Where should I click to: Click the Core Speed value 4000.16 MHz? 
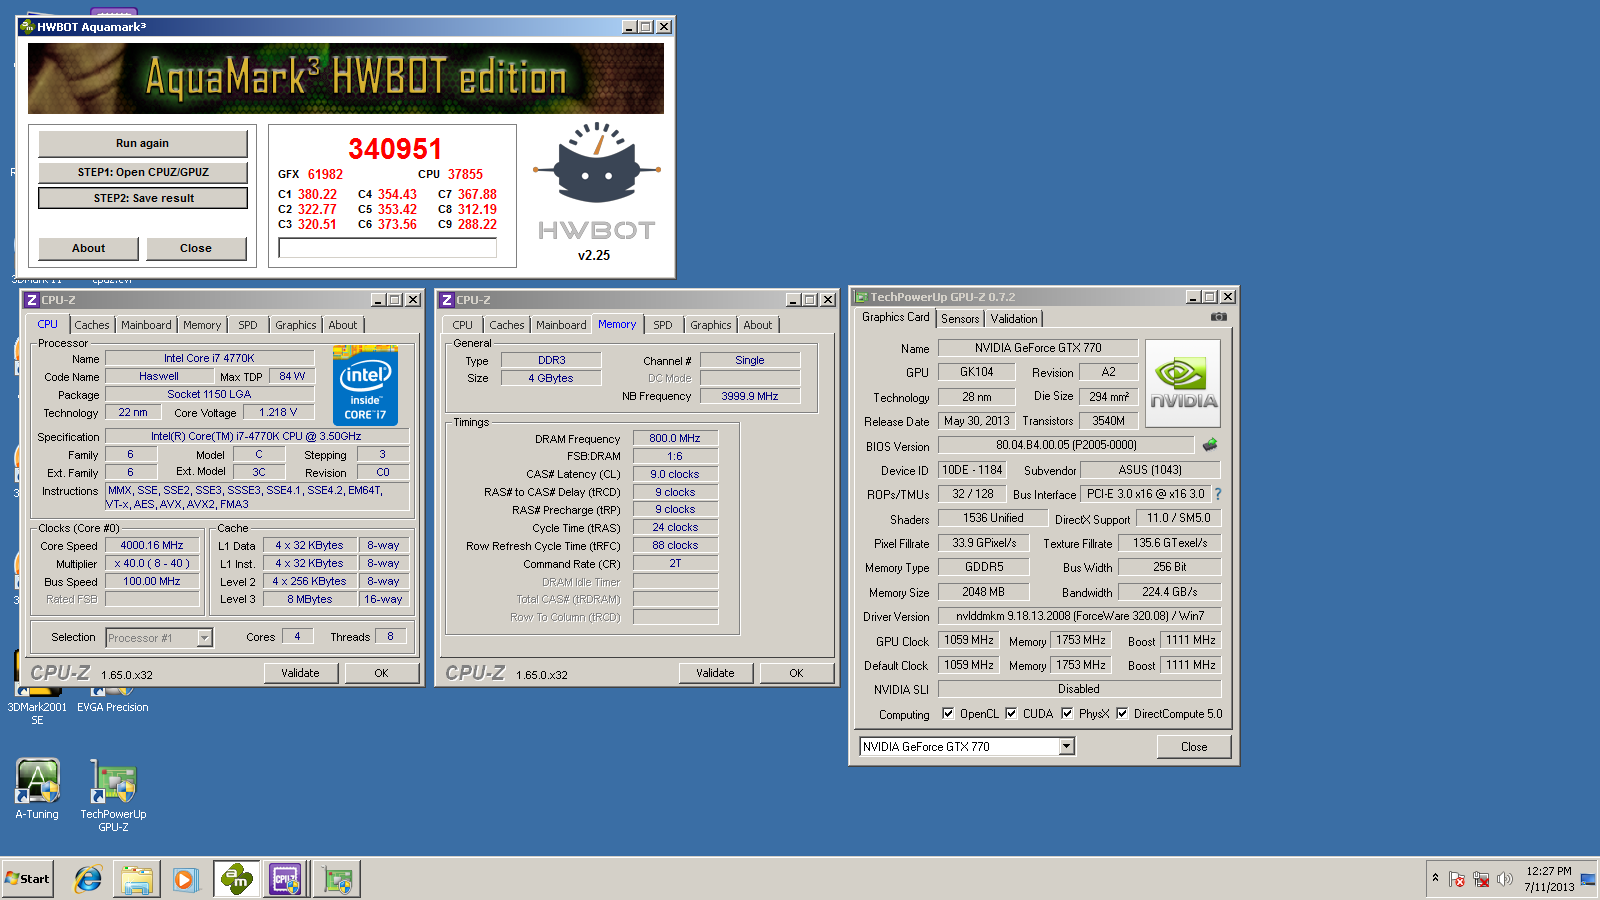coord(152,546)
